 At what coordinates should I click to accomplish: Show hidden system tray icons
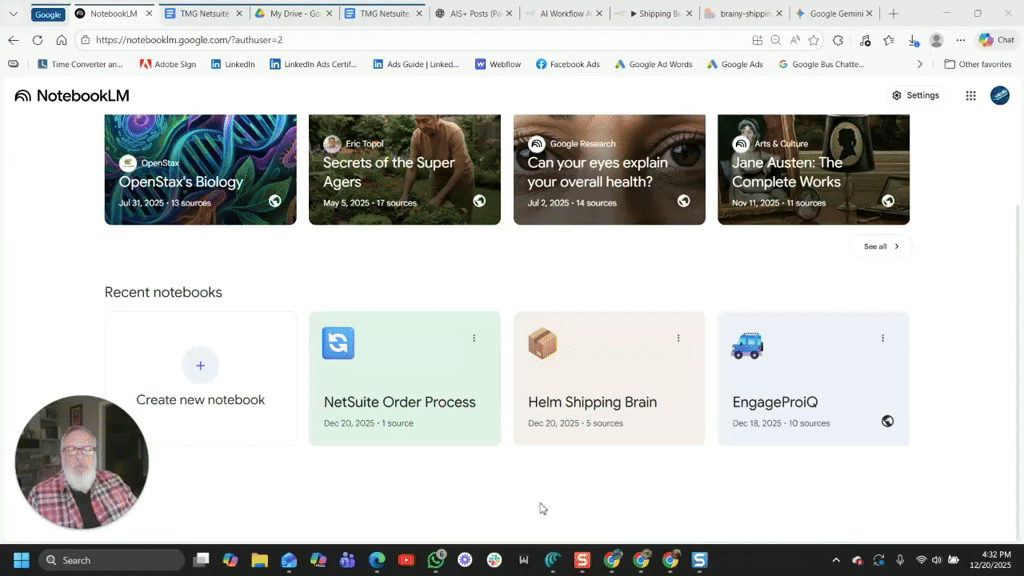tap(835, 560)
